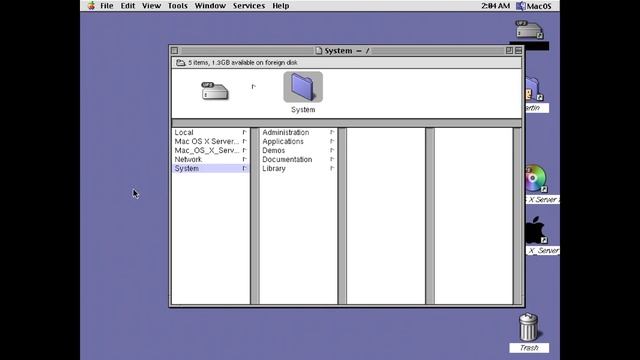The height and width of the screenshot is (360, 640).
Task: Select the CD icon on the desktop
Action: 535,178
